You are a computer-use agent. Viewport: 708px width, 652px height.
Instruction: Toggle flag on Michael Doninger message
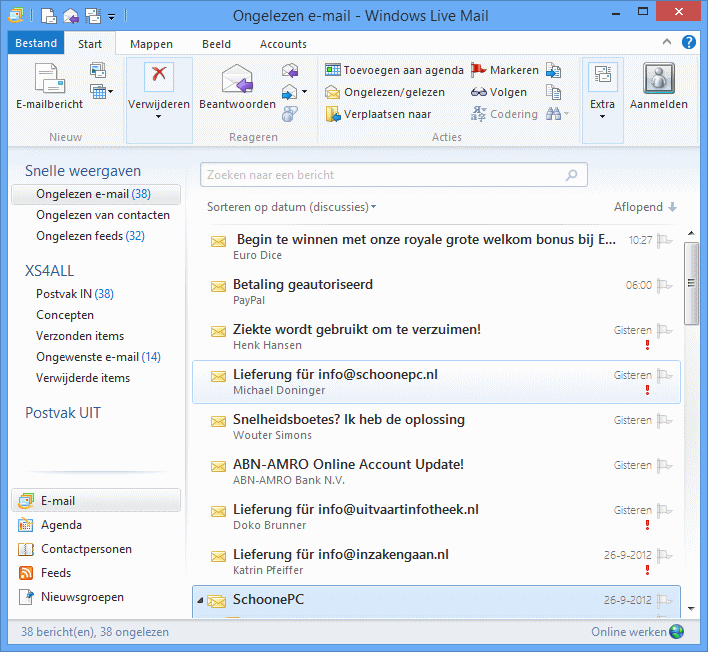coord(664,375)
